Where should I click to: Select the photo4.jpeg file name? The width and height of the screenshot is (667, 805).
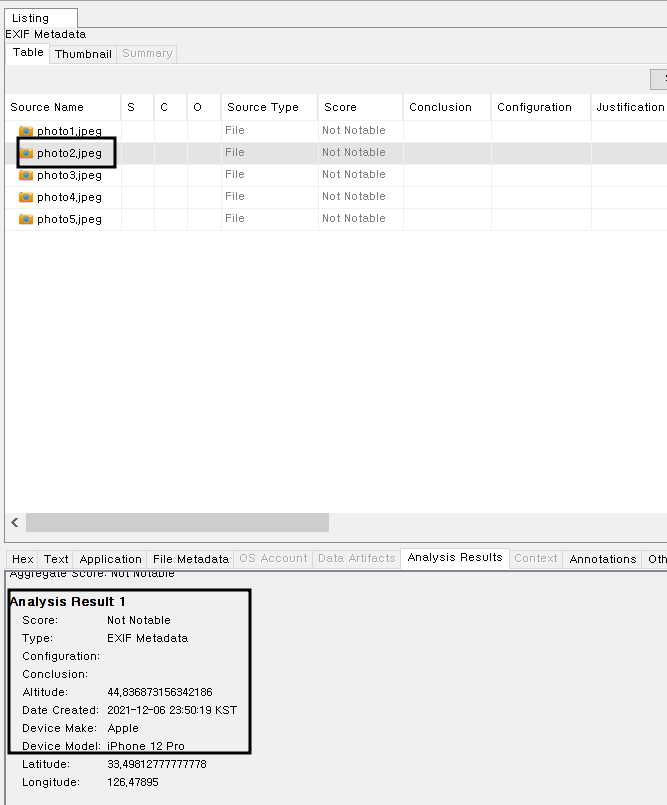[x=69, y=198]
